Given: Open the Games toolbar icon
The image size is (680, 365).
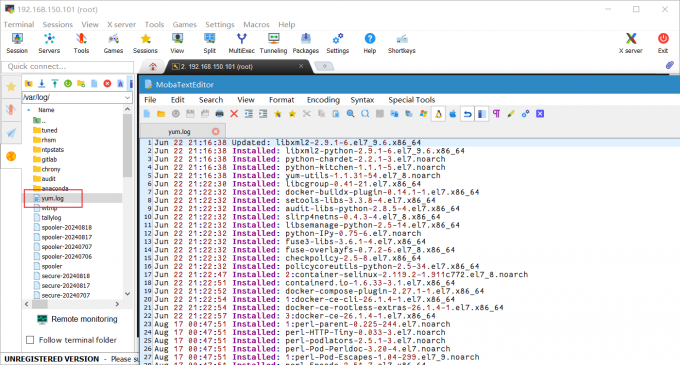Looking at the screenshot, I should point(113,43).
